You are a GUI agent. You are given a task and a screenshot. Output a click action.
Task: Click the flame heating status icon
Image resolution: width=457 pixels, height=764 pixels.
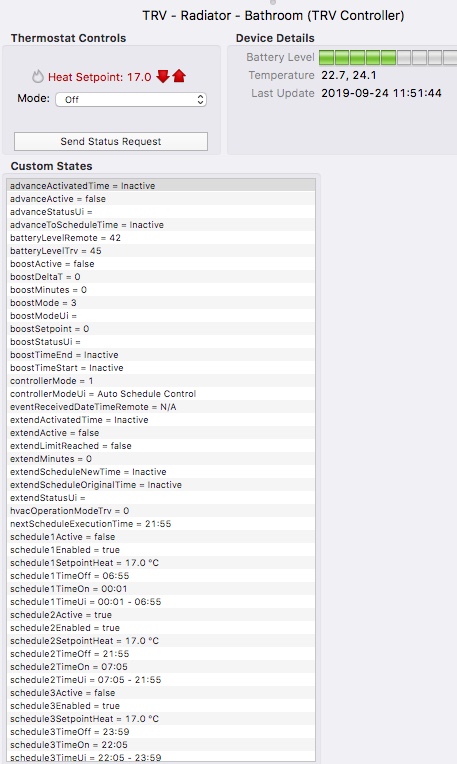38,76
